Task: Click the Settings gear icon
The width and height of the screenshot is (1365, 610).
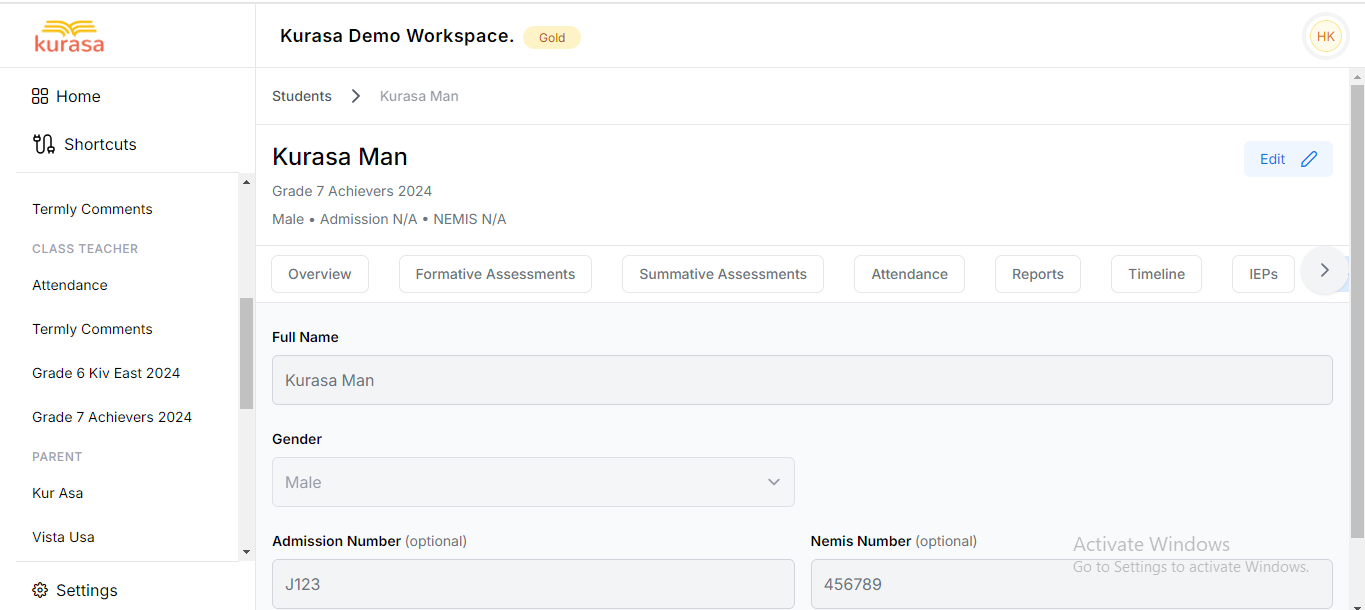Action: point(40,590)
